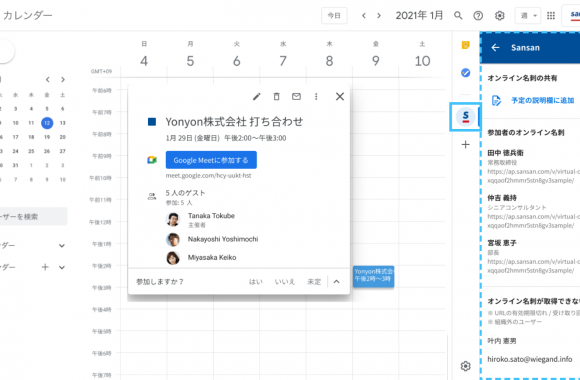Open the meet.google.com link text
Image resolution: width=580 pixels, height=380 pixels.
pos(208,175)
